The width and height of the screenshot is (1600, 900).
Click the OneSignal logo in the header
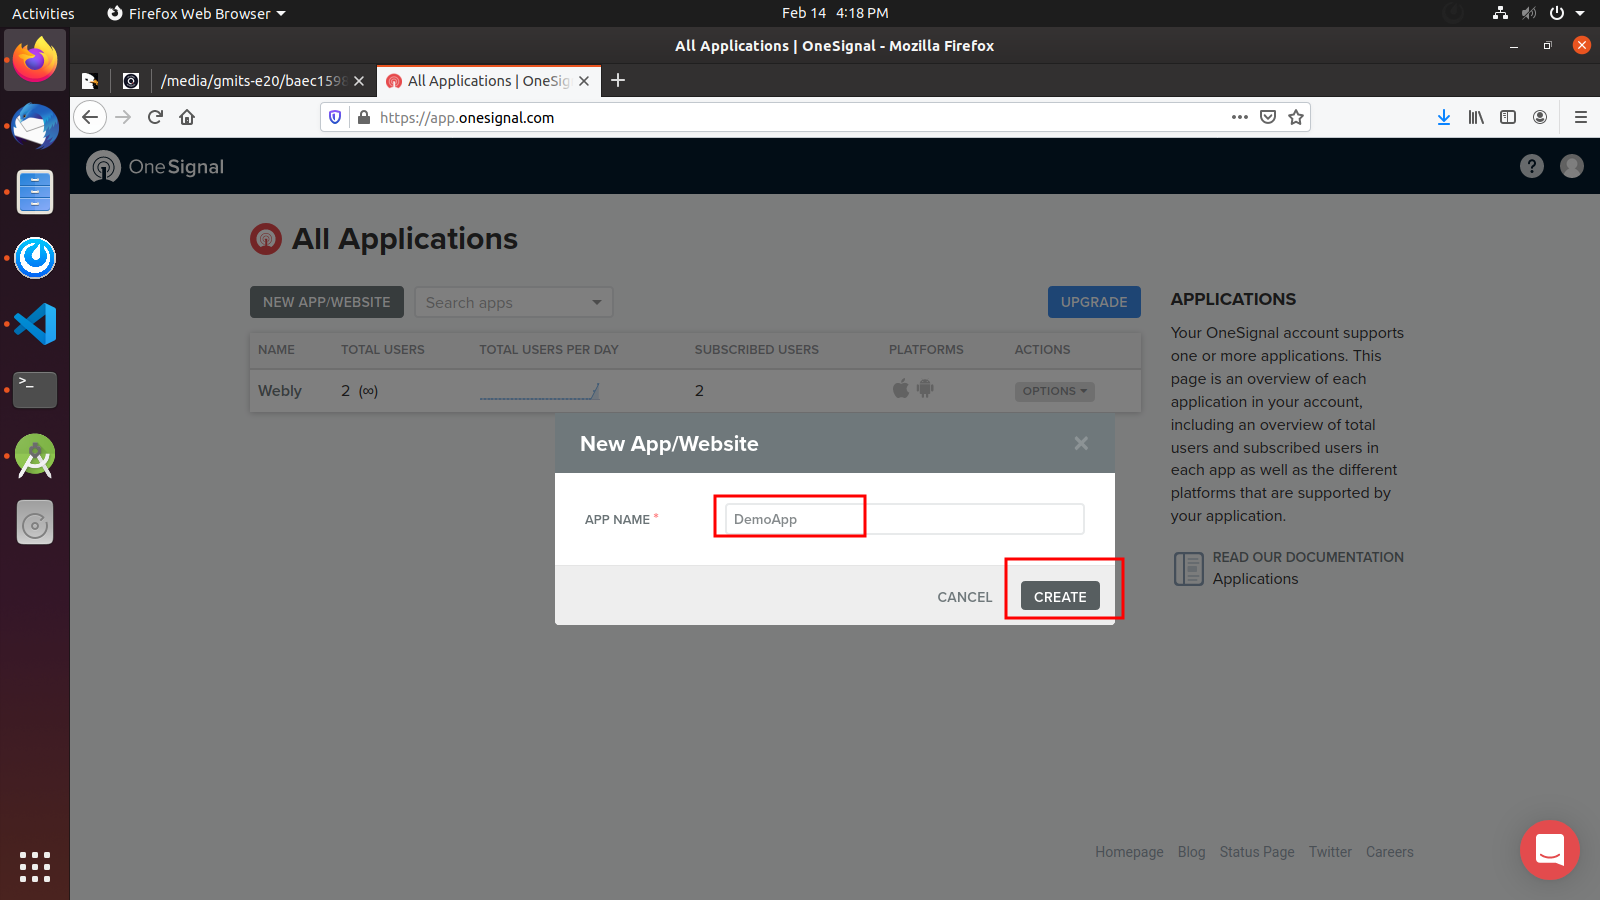155,166
